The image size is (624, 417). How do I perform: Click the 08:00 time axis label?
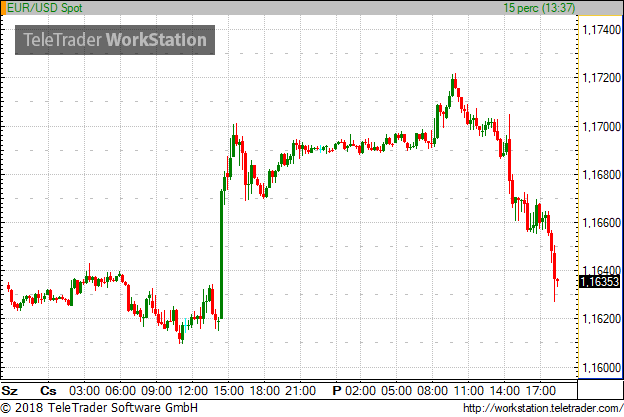coord(433,391)
